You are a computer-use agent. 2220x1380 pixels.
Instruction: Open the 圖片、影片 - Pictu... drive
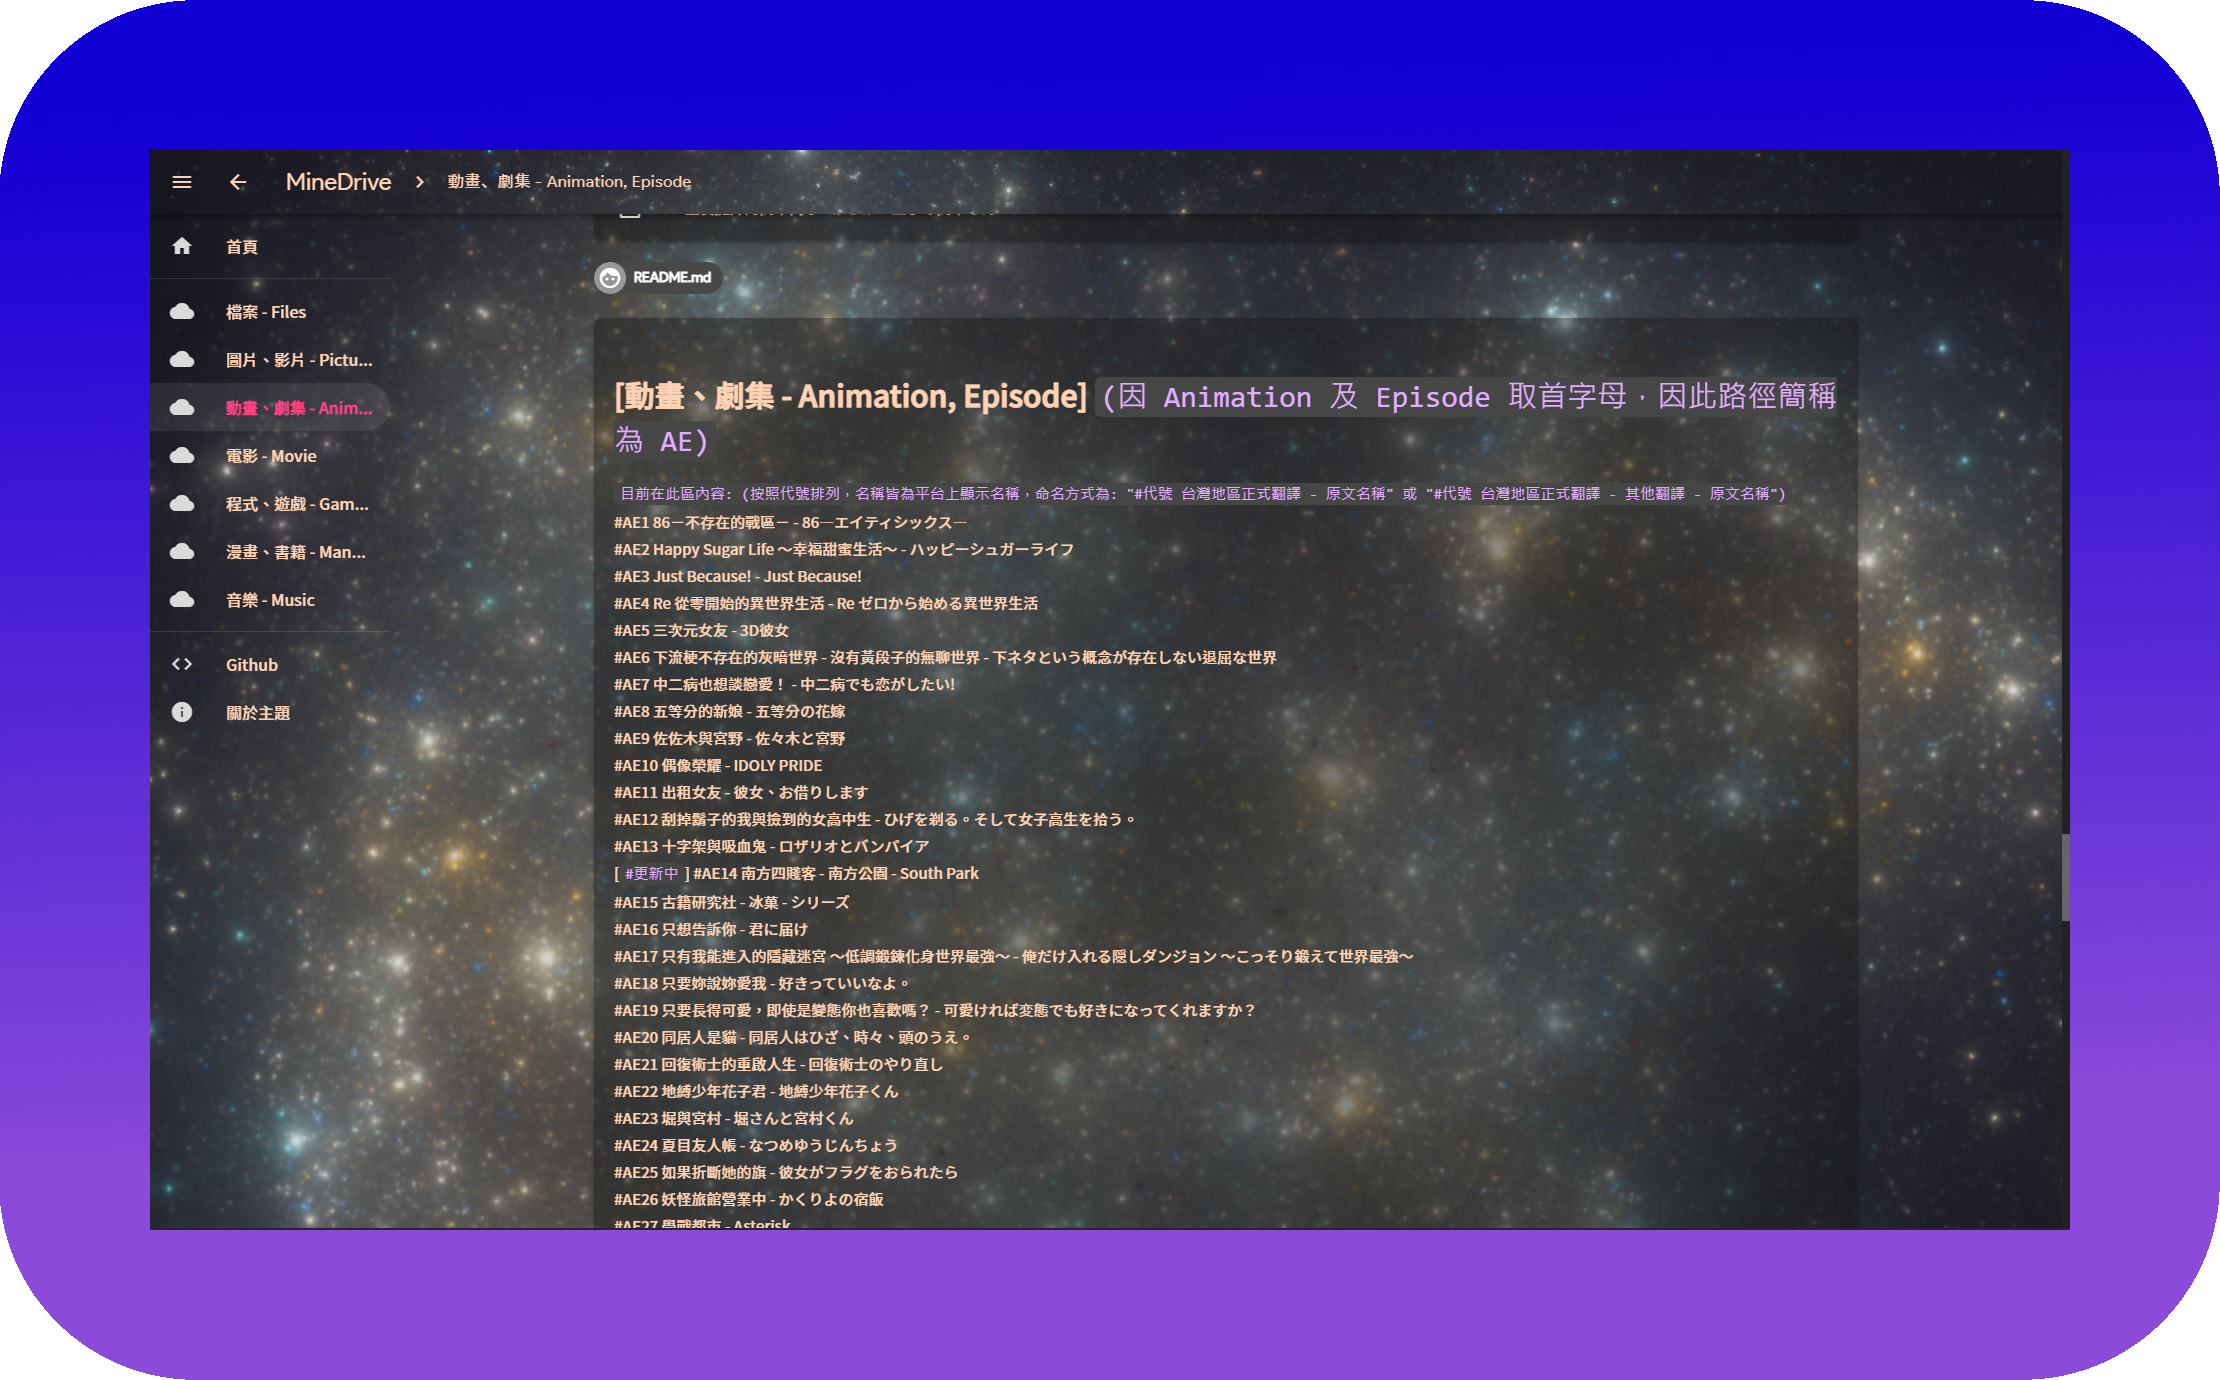pyautogui.click(x=298, y=360)
